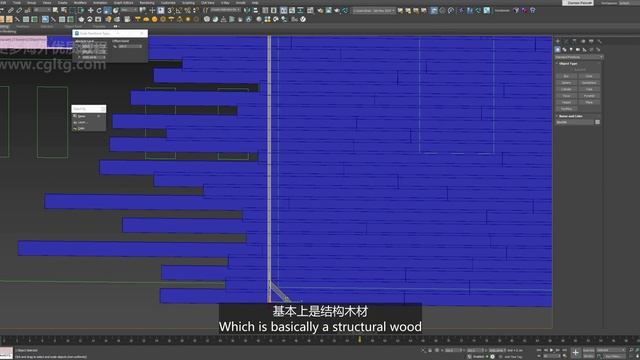Click the object name input field
The height and width of the screenshot is (360, 640).
[575, 122]
